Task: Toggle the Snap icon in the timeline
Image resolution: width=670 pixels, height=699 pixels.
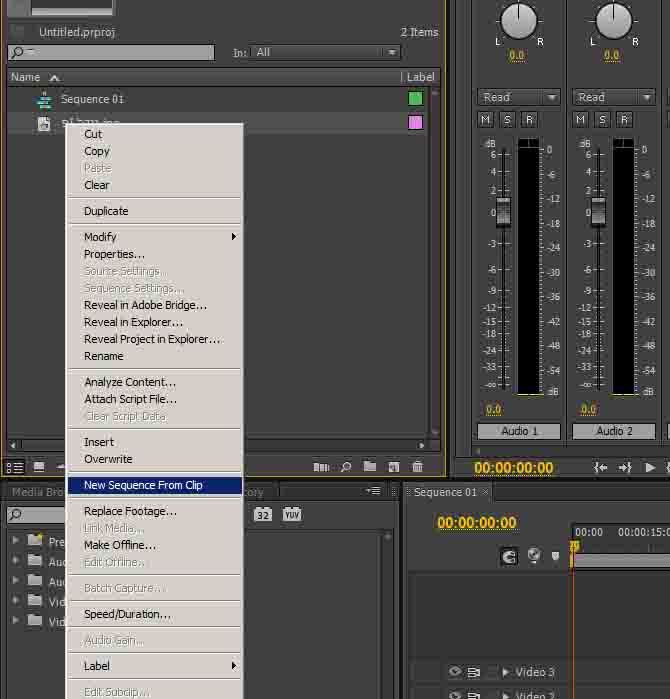Action: 509,557
